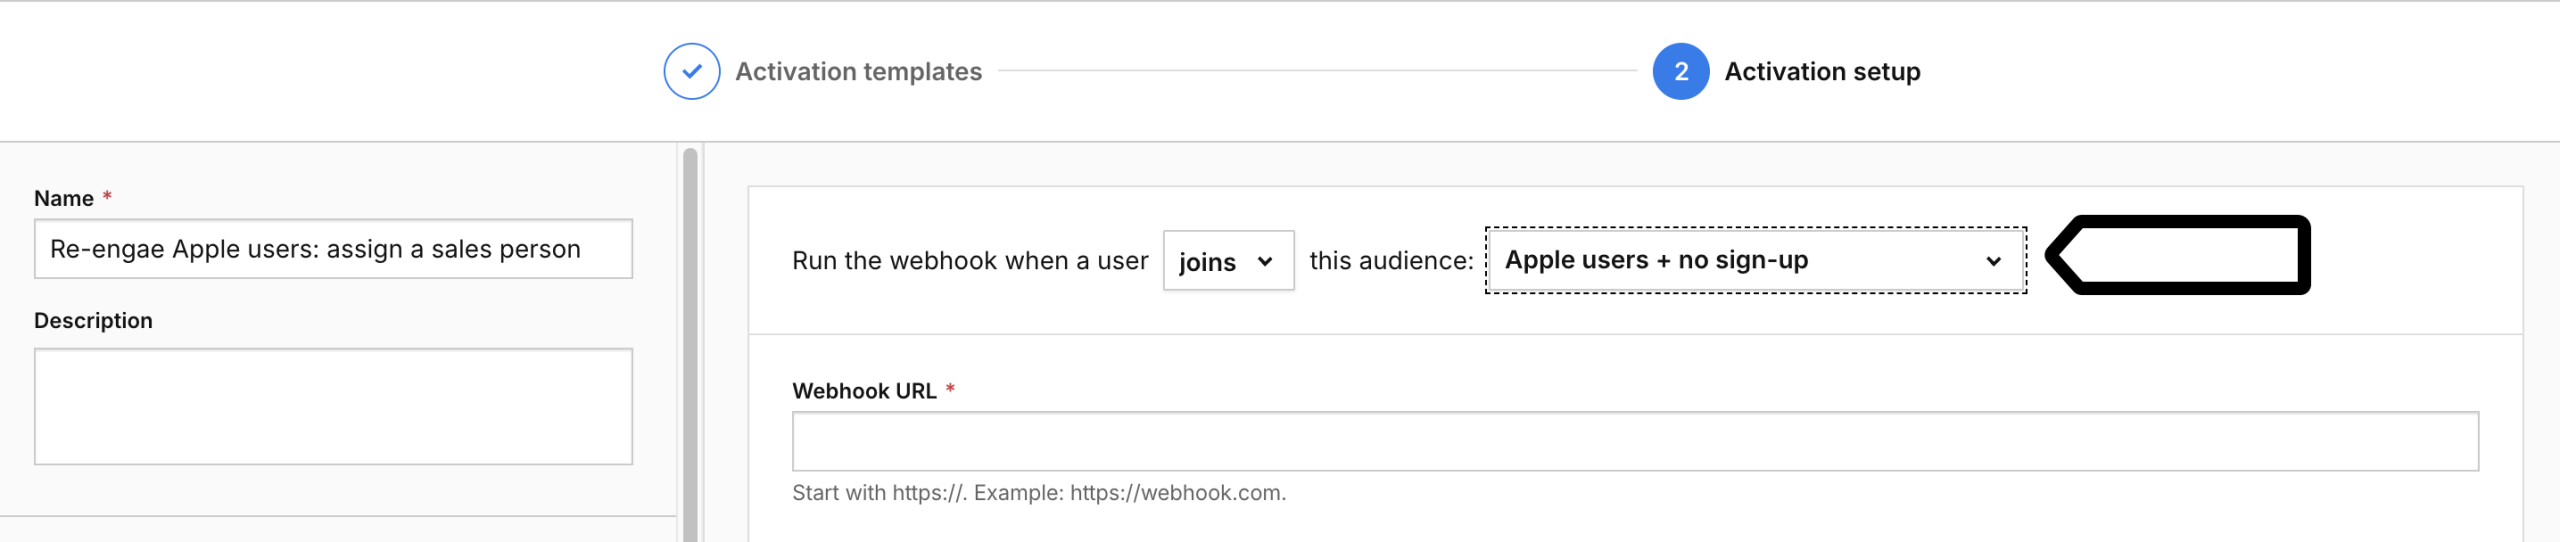Click the audience dropdown chevron arrow
This screenshot has height=542, width=2560.
tap(1993, 262)
